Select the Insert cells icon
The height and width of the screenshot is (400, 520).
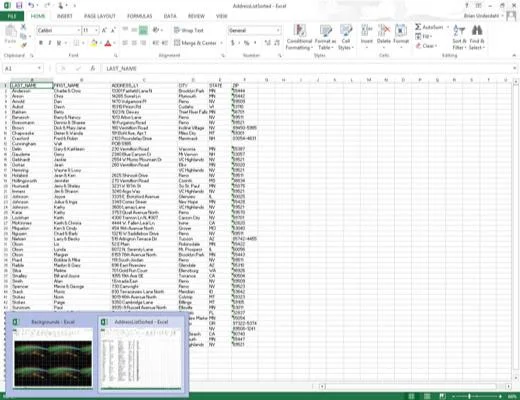point(367,35)
